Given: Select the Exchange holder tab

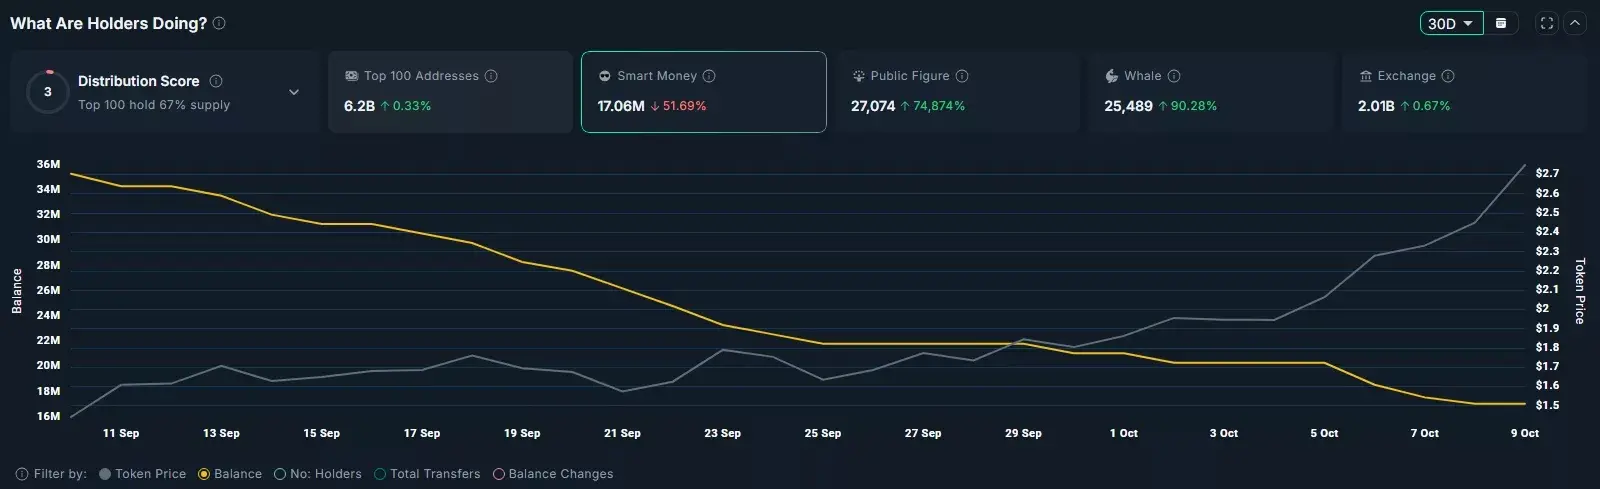Looking at the screenshot, I should point(1463,92).
